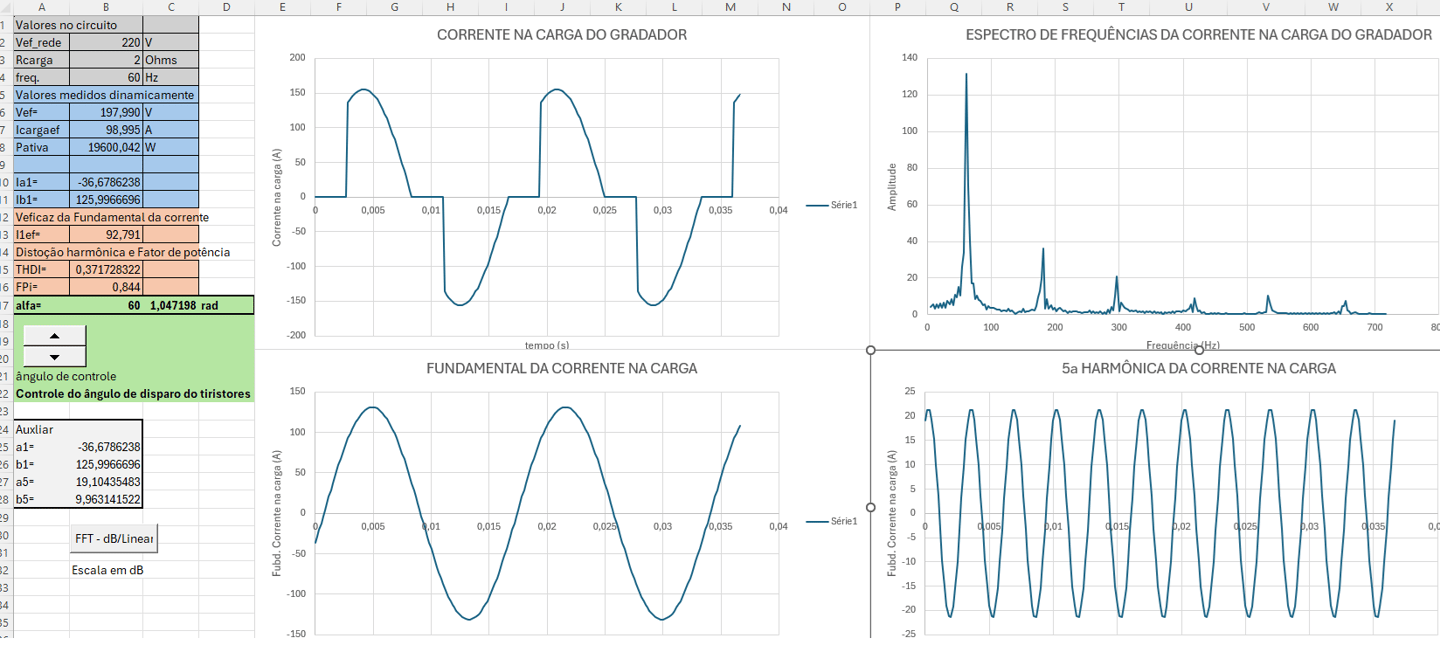Click Série1 legend of fundamental chart
This screenshot has width=1440, height=648.
click(x=831, y=521)
